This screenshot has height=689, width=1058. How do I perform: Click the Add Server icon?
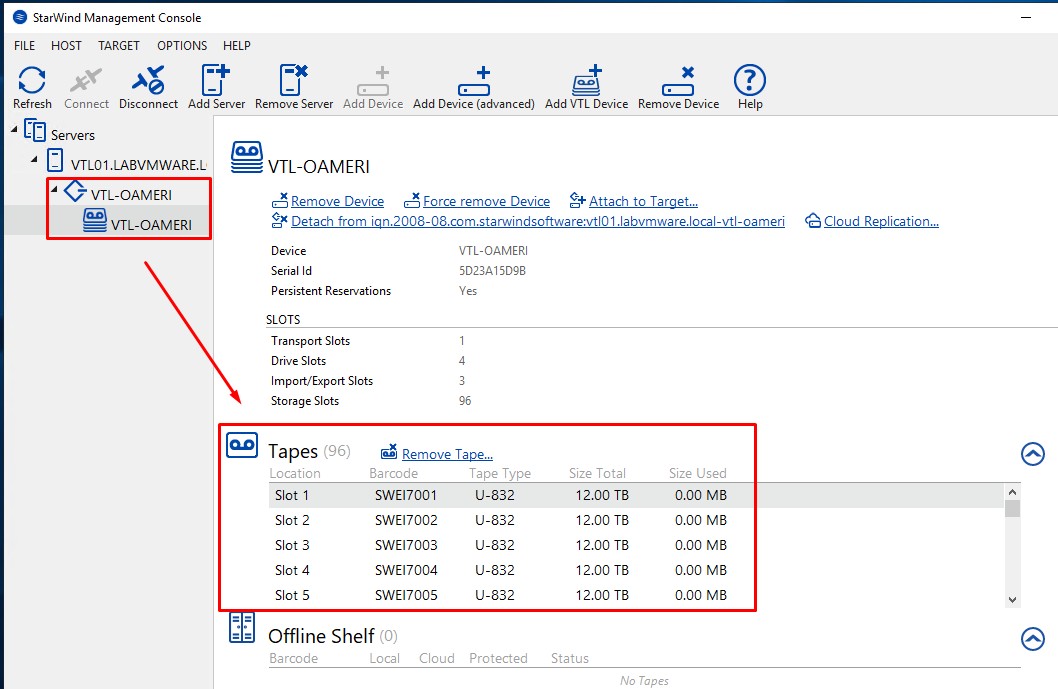216,82
